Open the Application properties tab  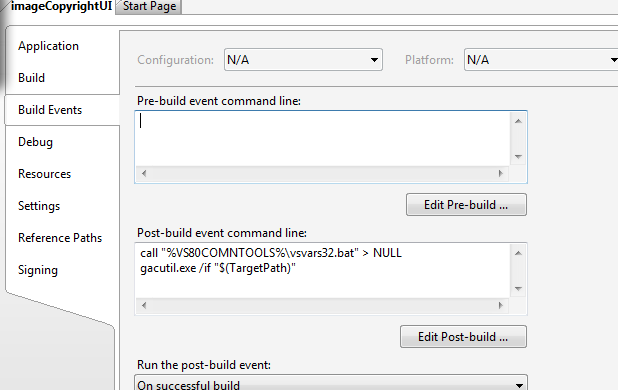coord(48,46)
